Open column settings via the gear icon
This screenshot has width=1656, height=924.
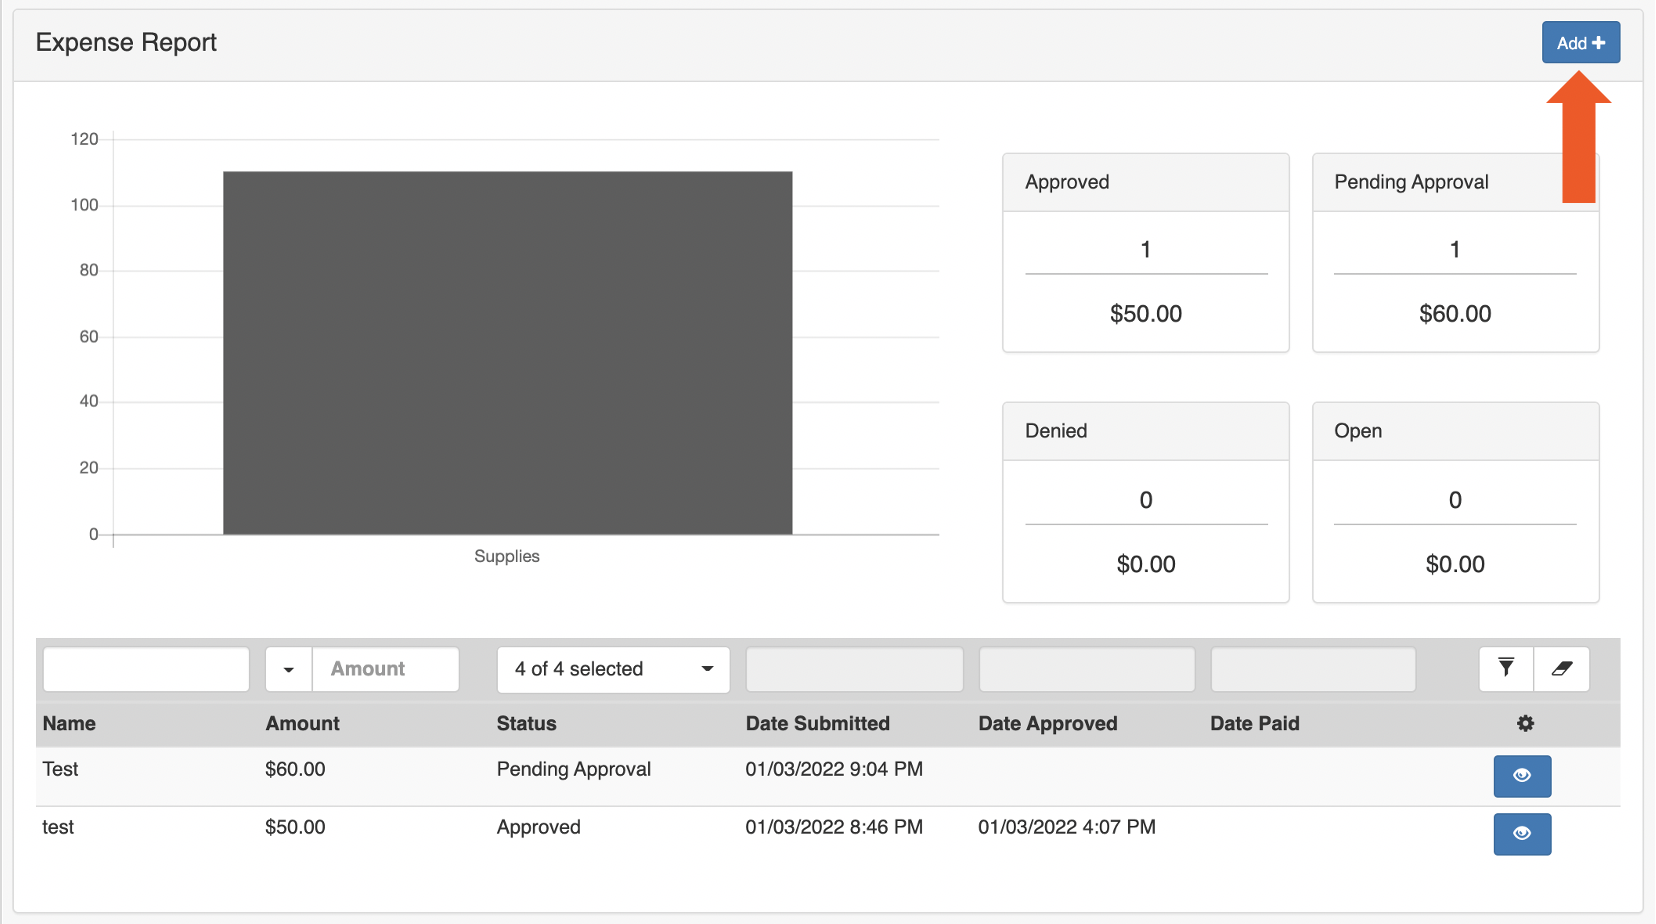click(x=1526, y=723)
